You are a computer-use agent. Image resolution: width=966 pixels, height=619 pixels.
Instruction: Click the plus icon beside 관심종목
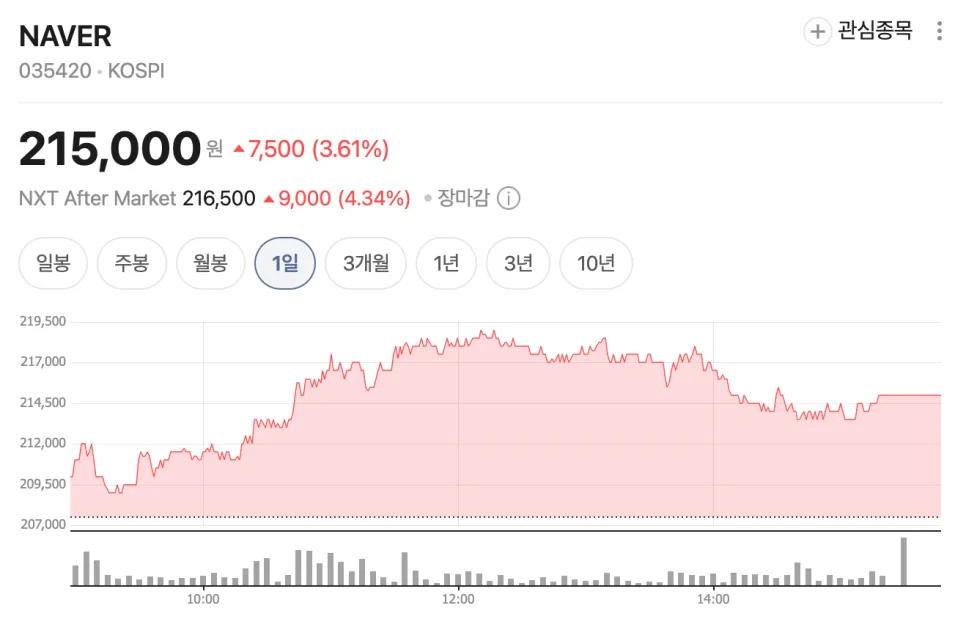[818, 31]
